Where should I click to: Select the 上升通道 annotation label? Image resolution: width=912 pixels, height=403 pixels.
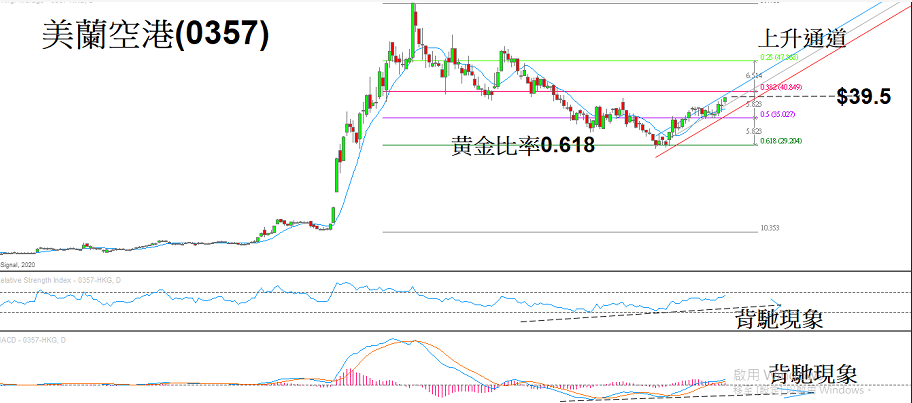803,39
